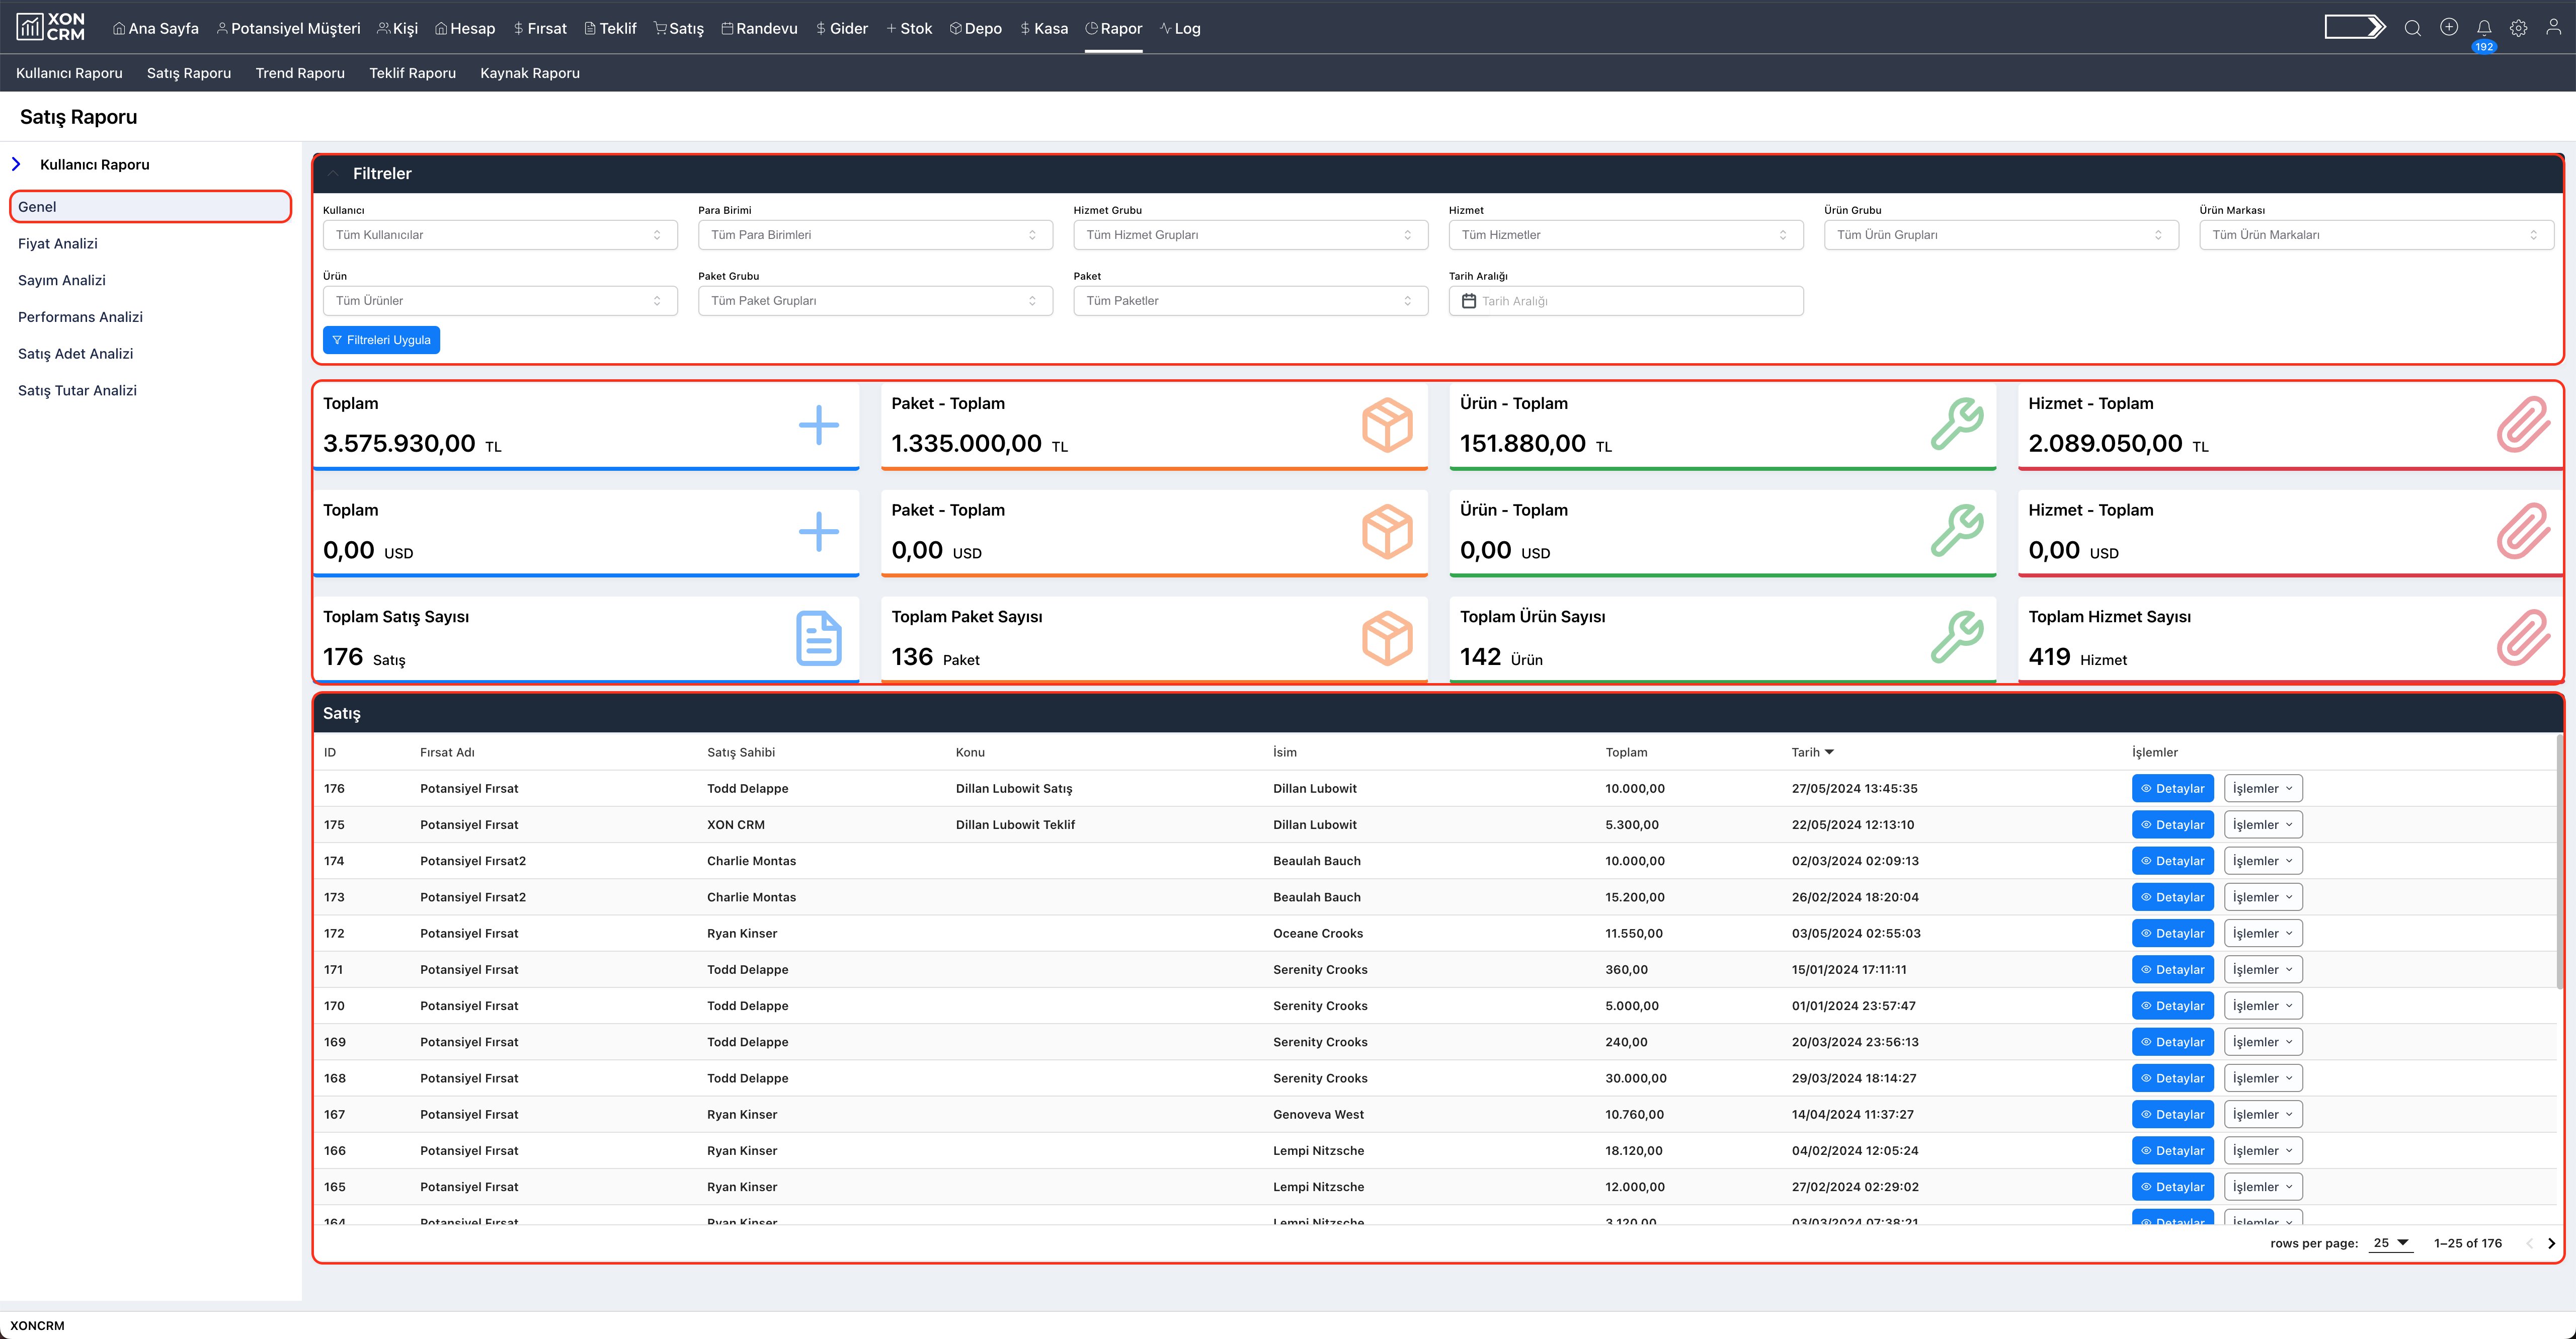
Task: Click the box icon on Paket - Toplam TL card
Action: click(1387, 425)
